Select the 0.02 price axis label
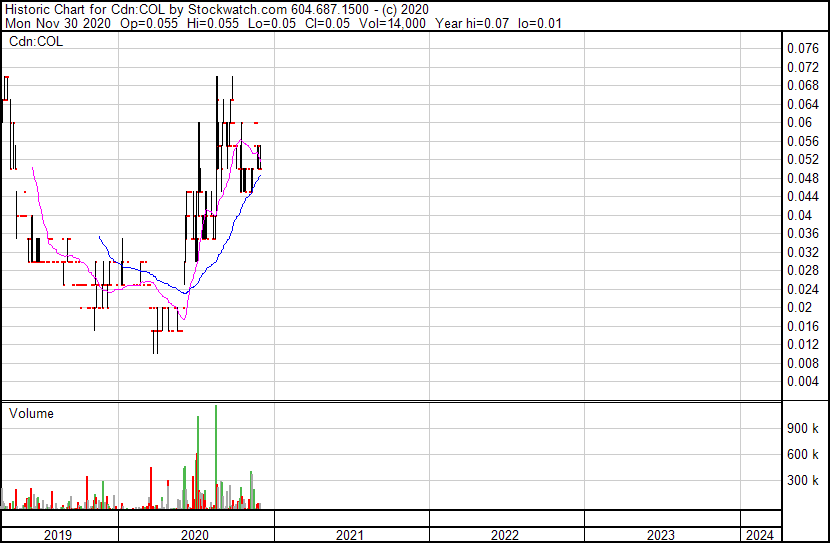The image size is (830, 543). click(800, 307)
